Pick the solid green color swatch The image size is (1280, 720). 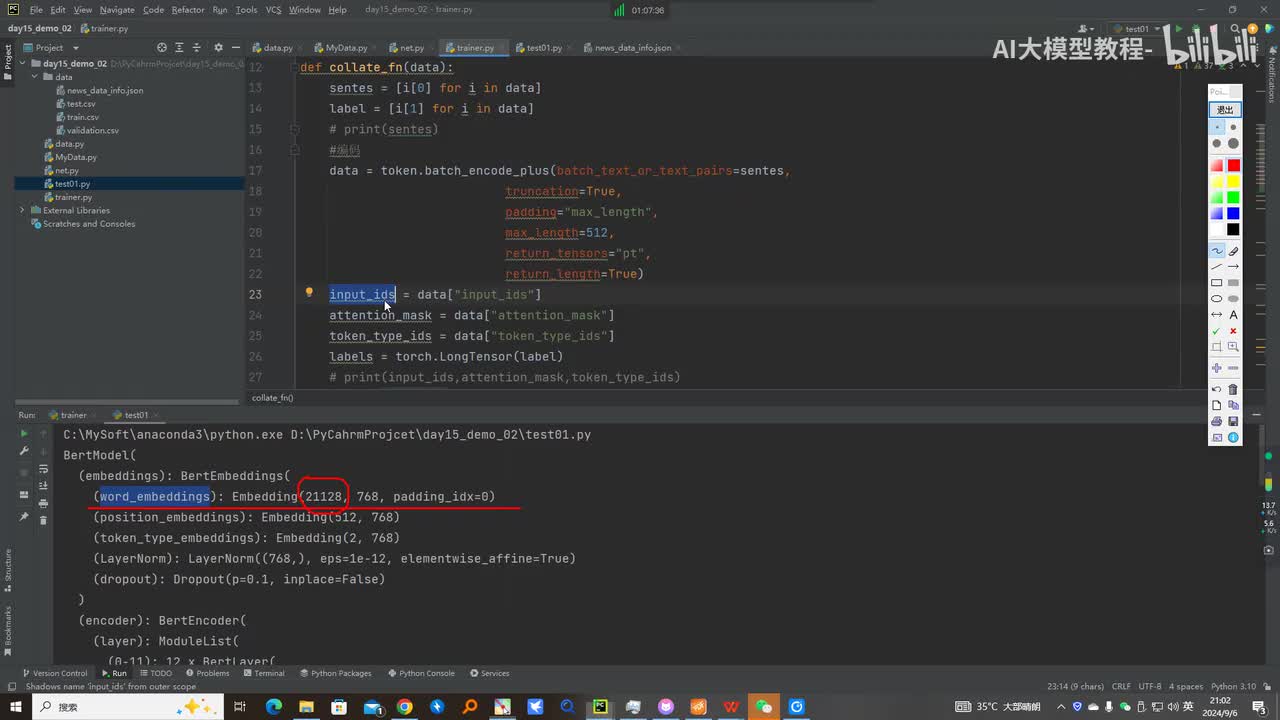point(1233,198)
